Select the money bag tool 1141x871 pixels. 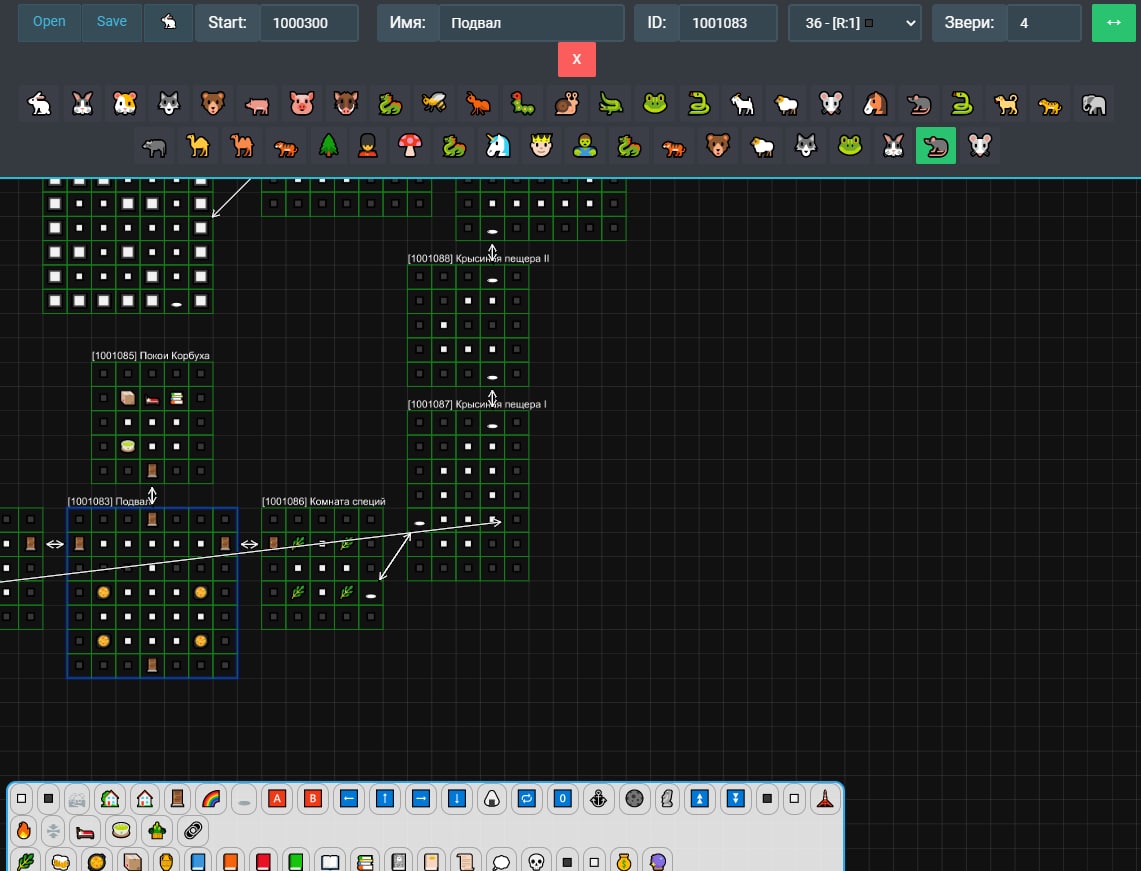[624, 862]
